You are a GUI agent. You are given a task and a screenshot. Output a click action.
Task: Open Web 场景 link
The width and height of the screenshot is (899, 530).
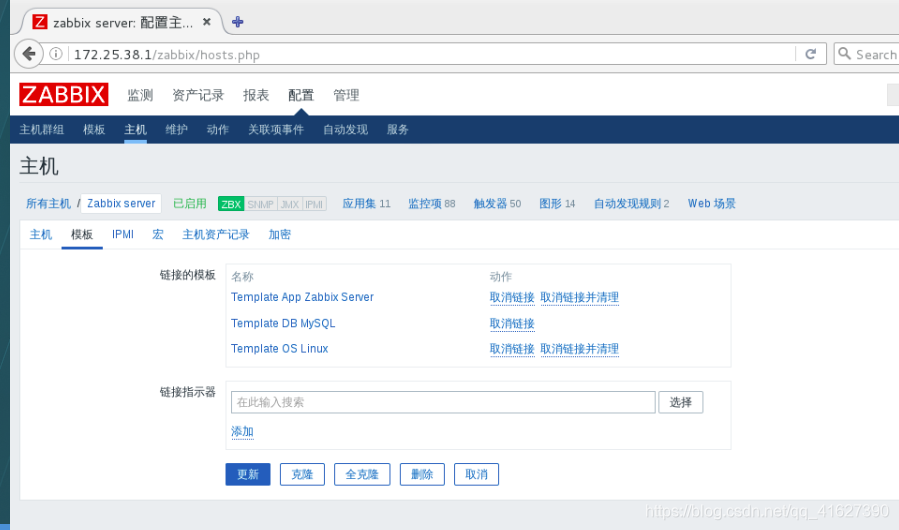[712, 204]
